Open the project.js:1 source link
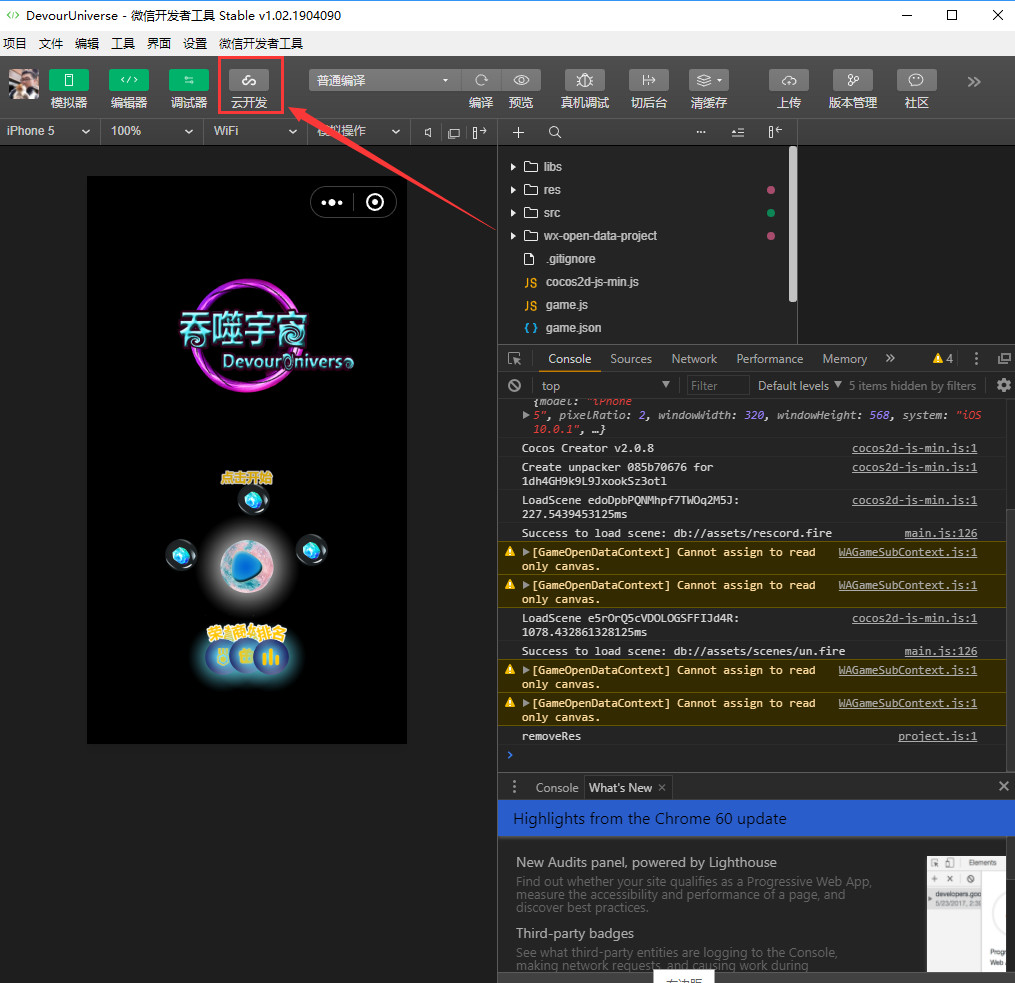Viewport: 1015px width, 983px height. pyautogui.click(x=937, y=736)
